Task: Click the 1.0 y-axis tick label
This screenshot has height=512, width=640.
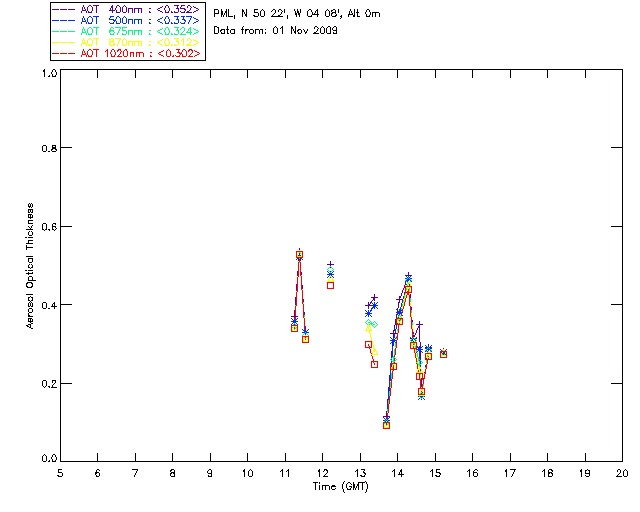Action: pos(49,73)
